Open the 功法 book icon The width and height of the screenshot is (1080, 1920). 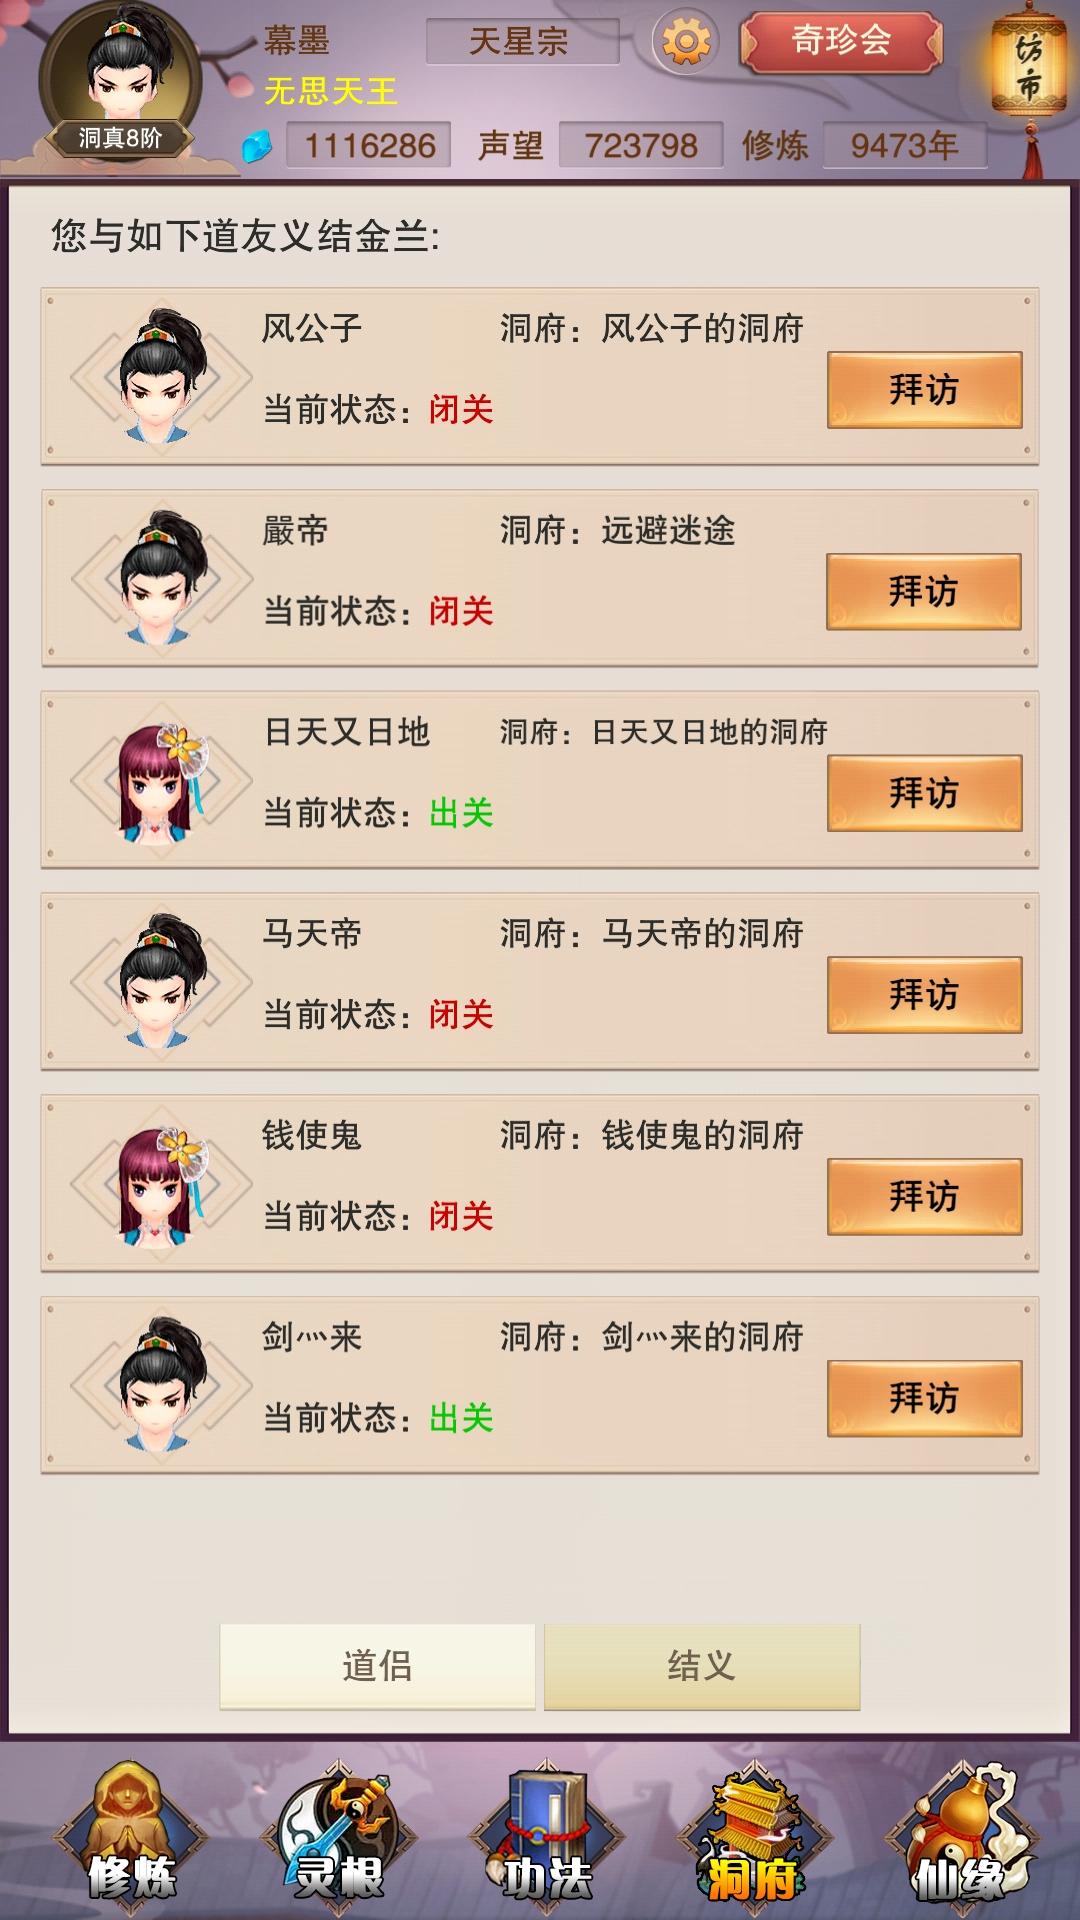coord(547,1835)
